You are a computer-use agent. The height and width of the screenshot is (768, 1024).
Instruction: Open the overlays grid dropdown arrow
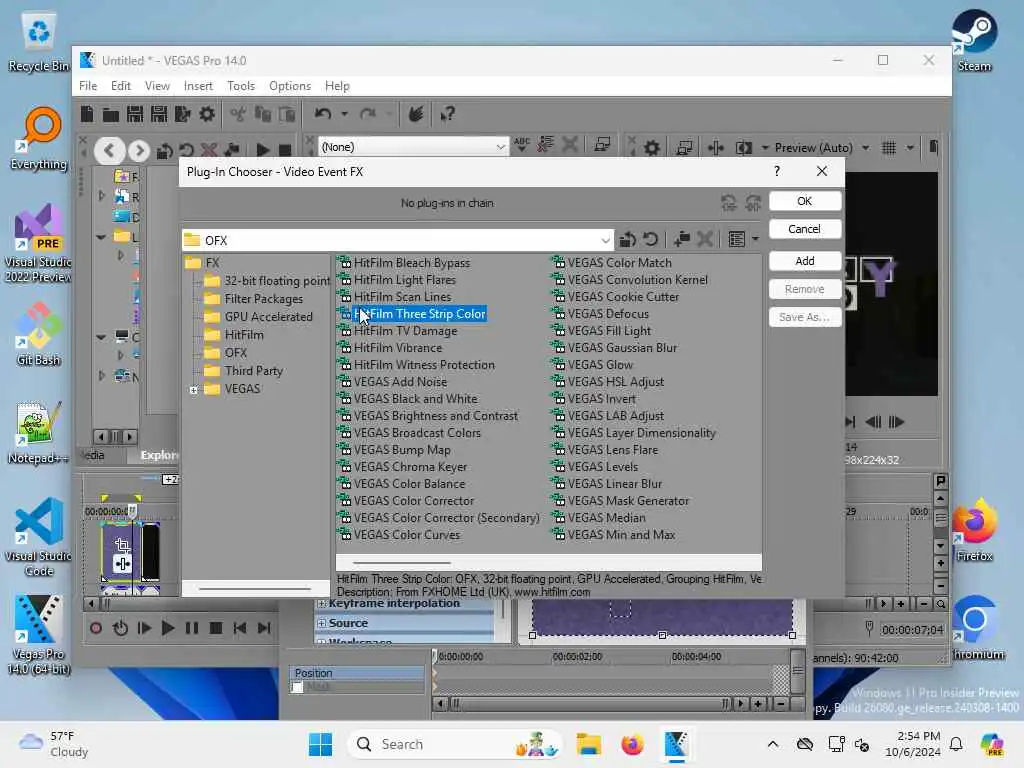coord(910,148)
